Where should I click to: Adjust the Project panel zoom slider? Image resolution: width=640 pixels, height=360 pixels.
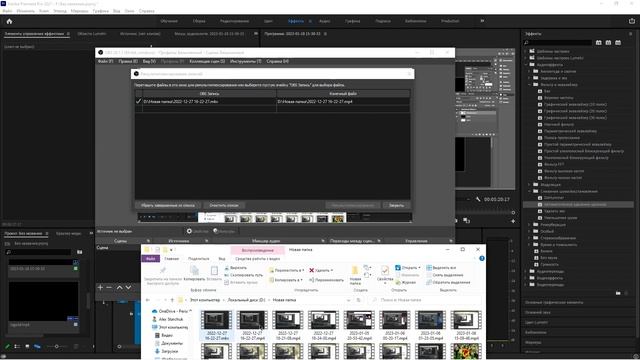coord(56,347)
